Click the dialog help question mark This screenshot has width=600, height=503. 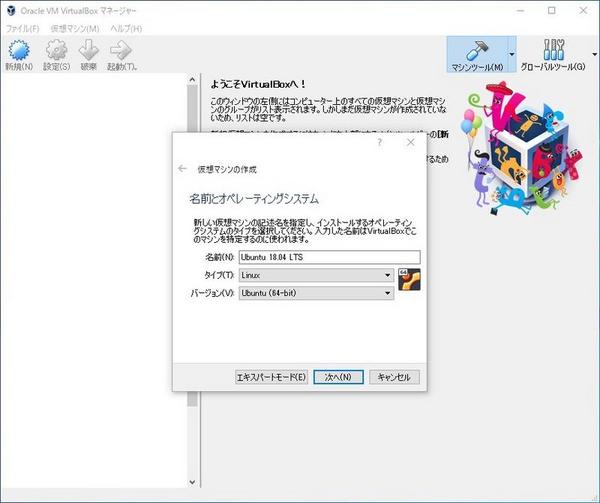(x=380, y=143)
